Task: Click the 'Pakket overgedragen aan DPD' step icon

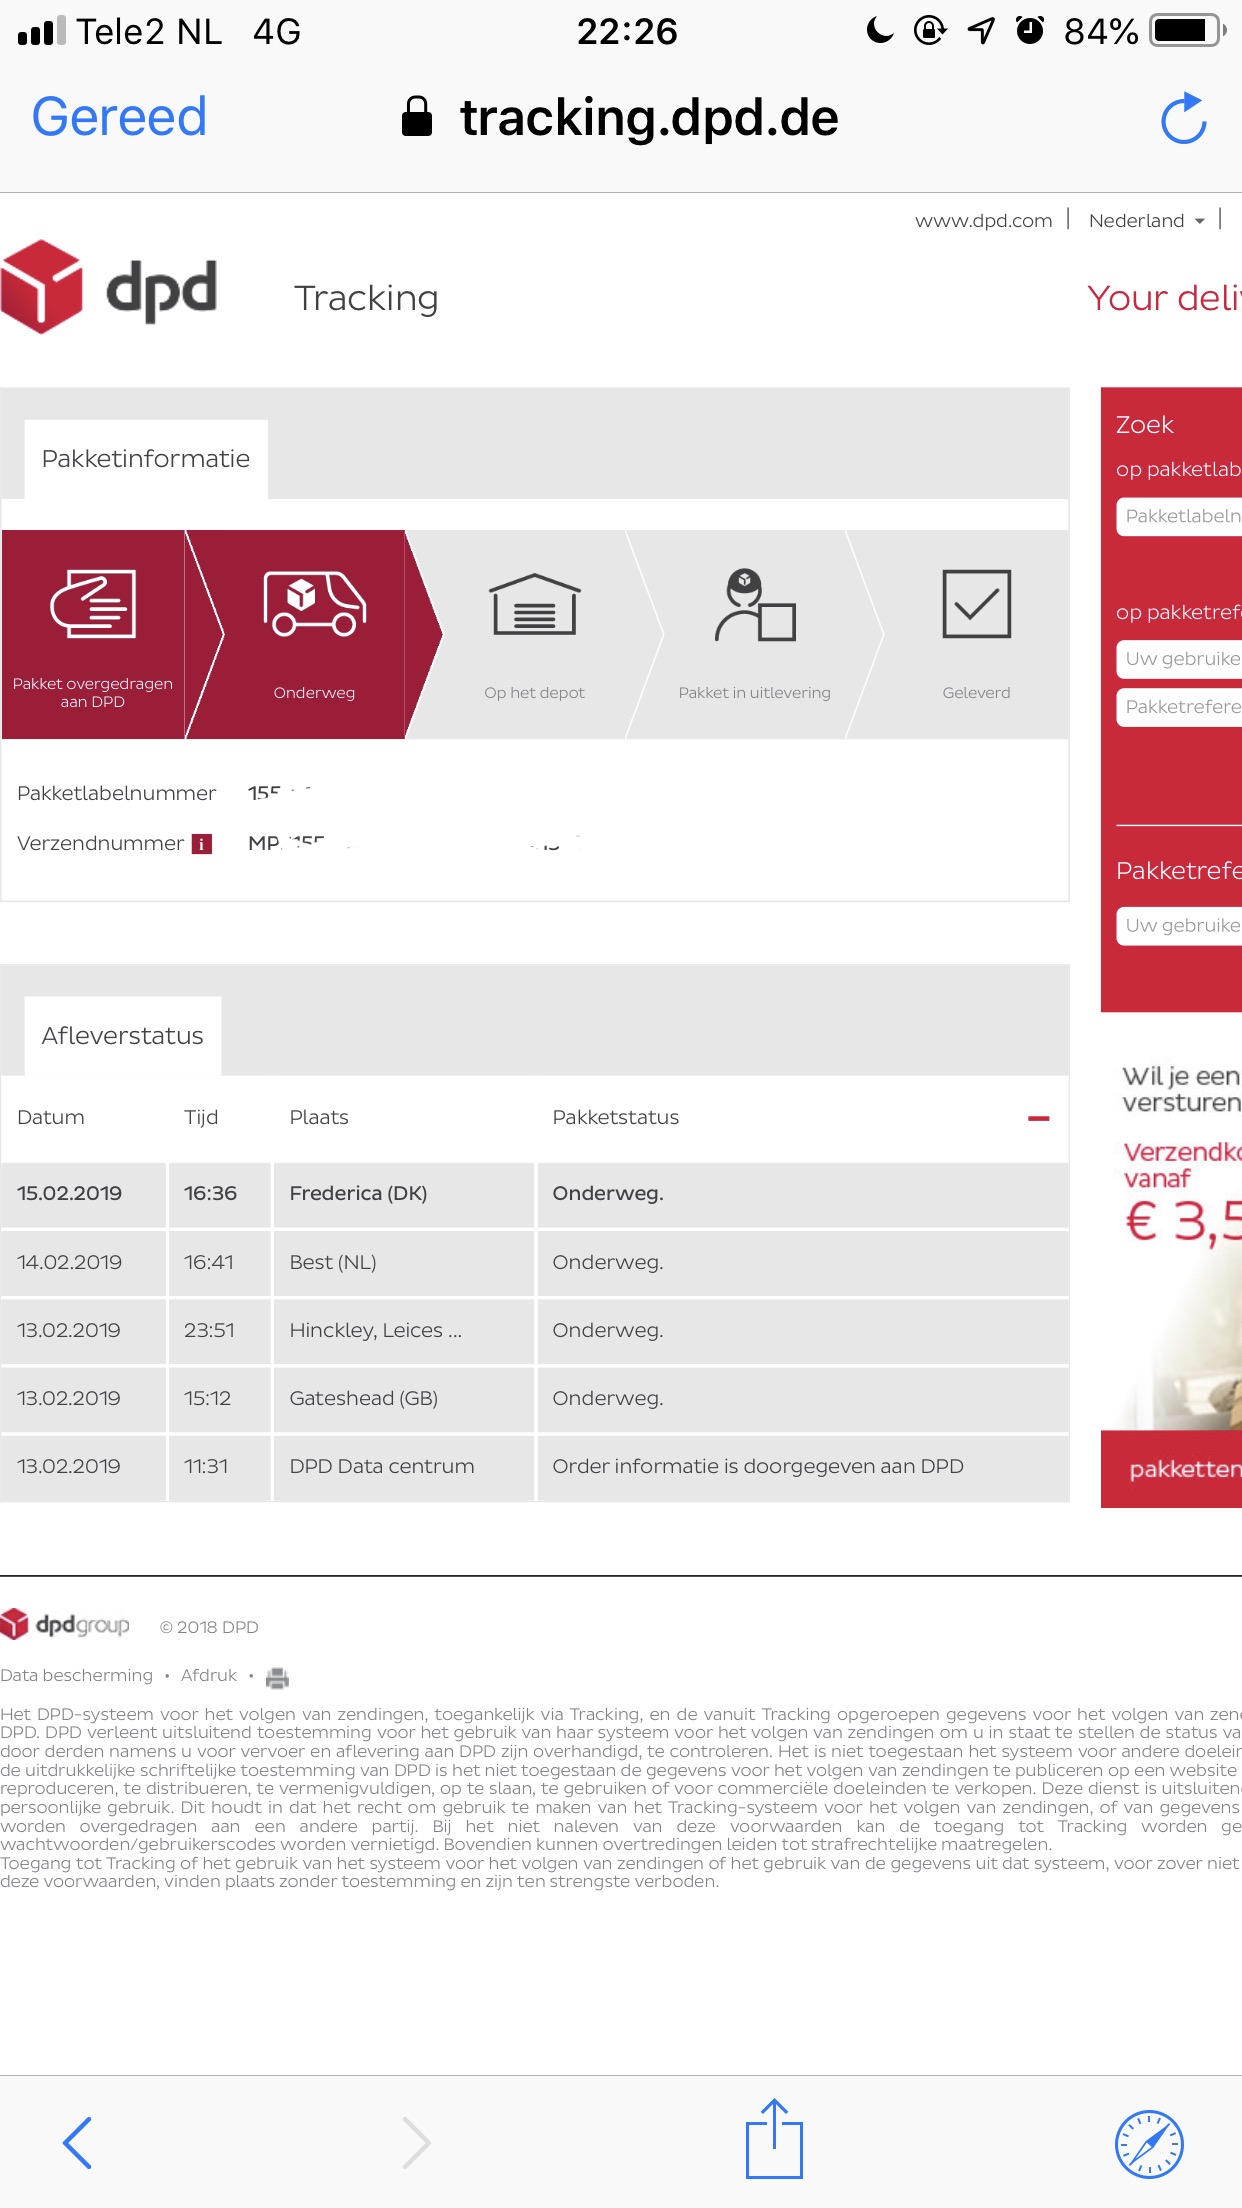Action: coord(93,604)
